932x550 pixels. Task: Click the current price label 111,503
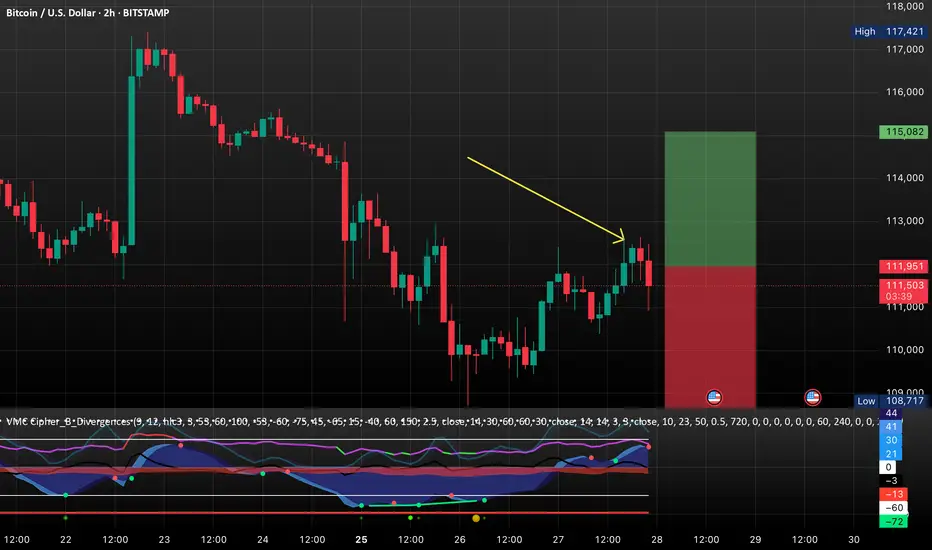[903, 291]
